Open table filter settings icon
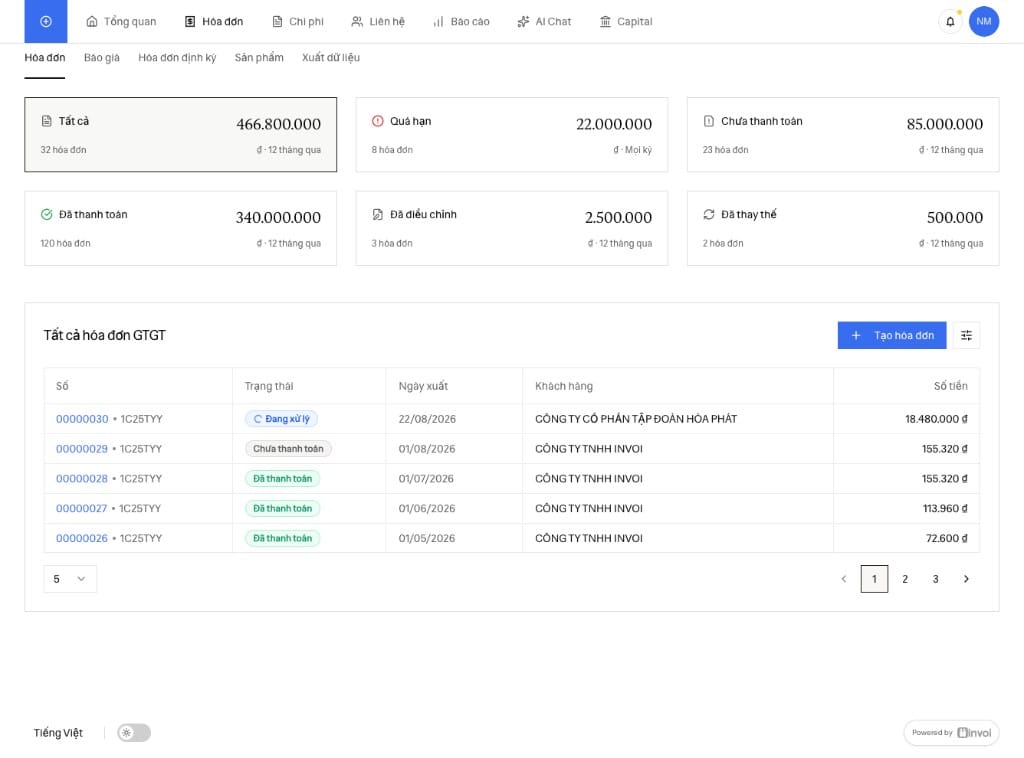This screenshot has height=758, width=1024. (x=966, y=336)
